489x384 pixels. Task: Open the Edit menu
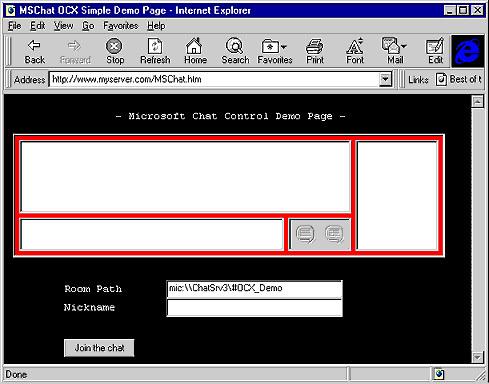coord(37,26)
